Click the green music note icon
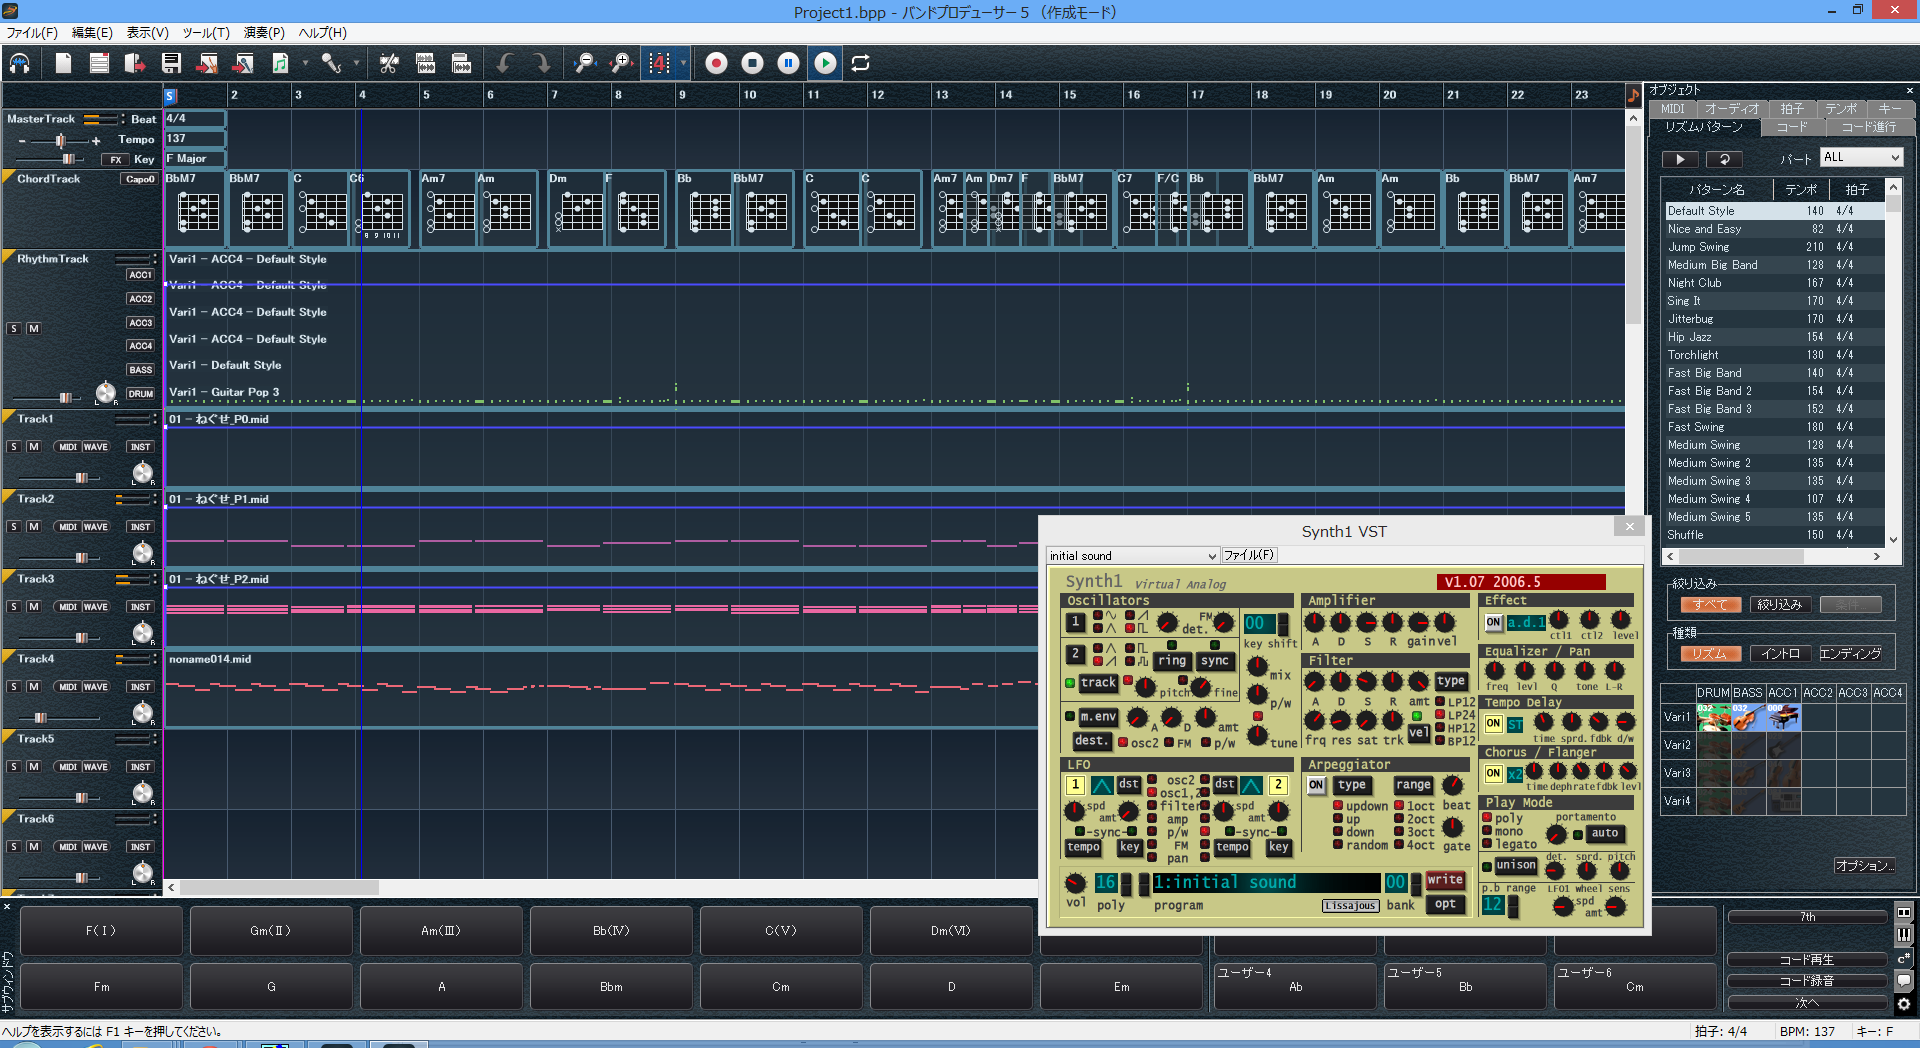This screenshot has width=1920, height=1048. [280, 63]
